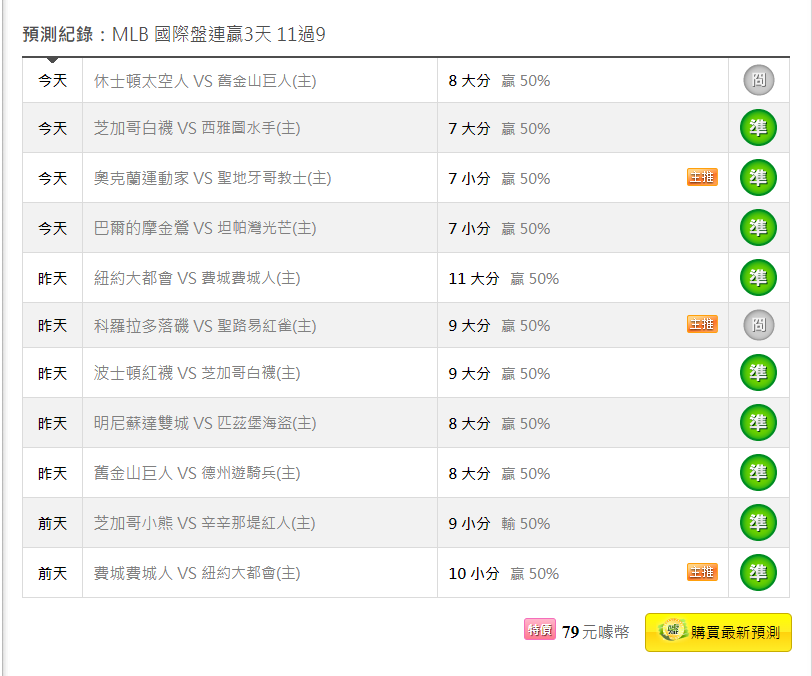This screenshot has width=812, height=676.
Task: Click green 準 icon for 費城費城人 VS 紐約大都會
Action: (759, 572)
